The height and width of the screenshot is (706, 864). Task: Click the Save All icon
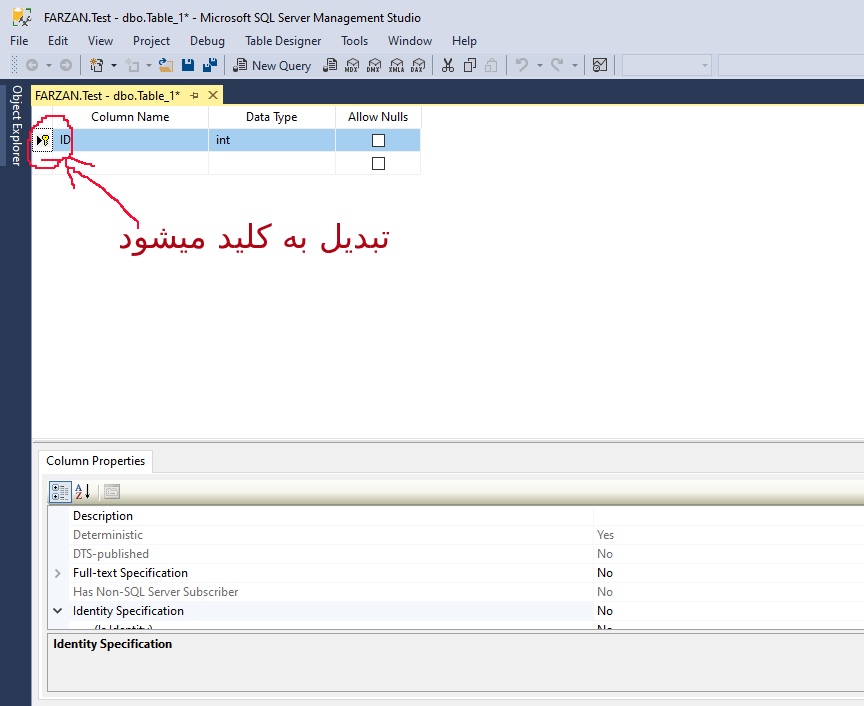(x=210, y=65)
